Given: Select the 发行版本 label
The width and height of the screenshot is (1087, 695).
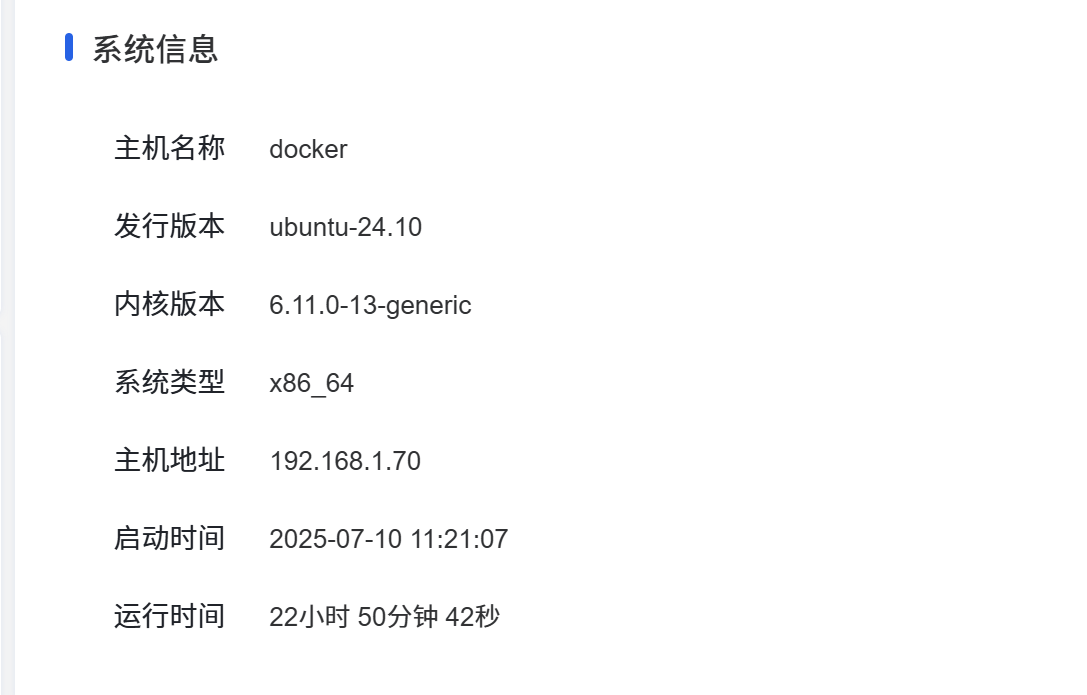Looking at the screenshot, I should 170,226.
